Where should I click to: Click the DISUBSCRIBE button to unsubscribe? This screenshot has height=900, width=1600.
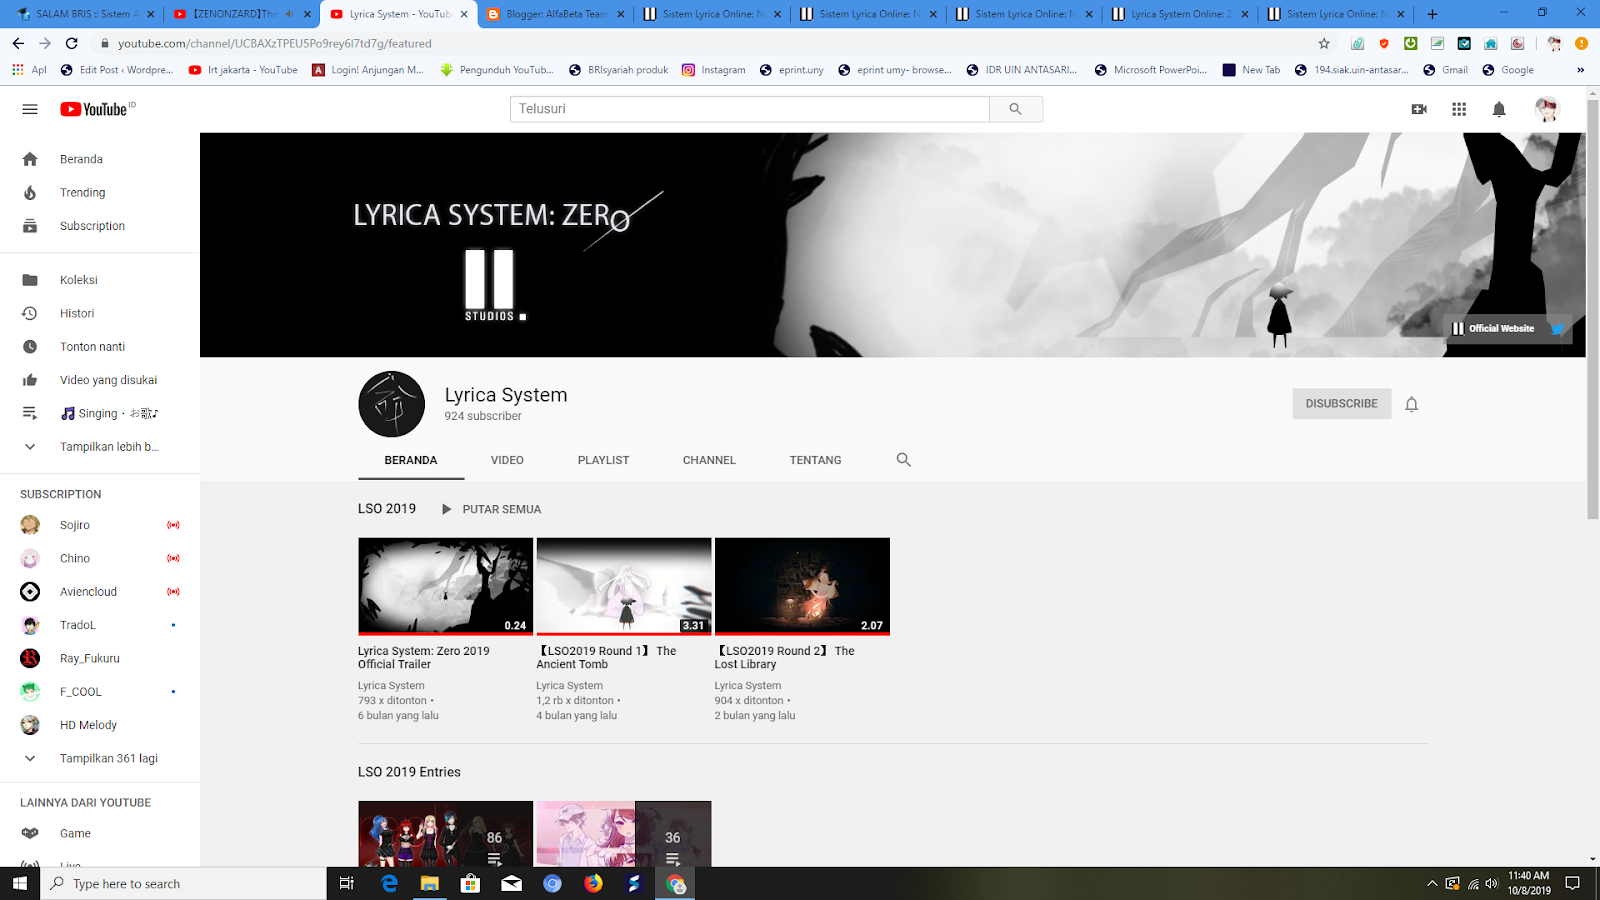1341,404
